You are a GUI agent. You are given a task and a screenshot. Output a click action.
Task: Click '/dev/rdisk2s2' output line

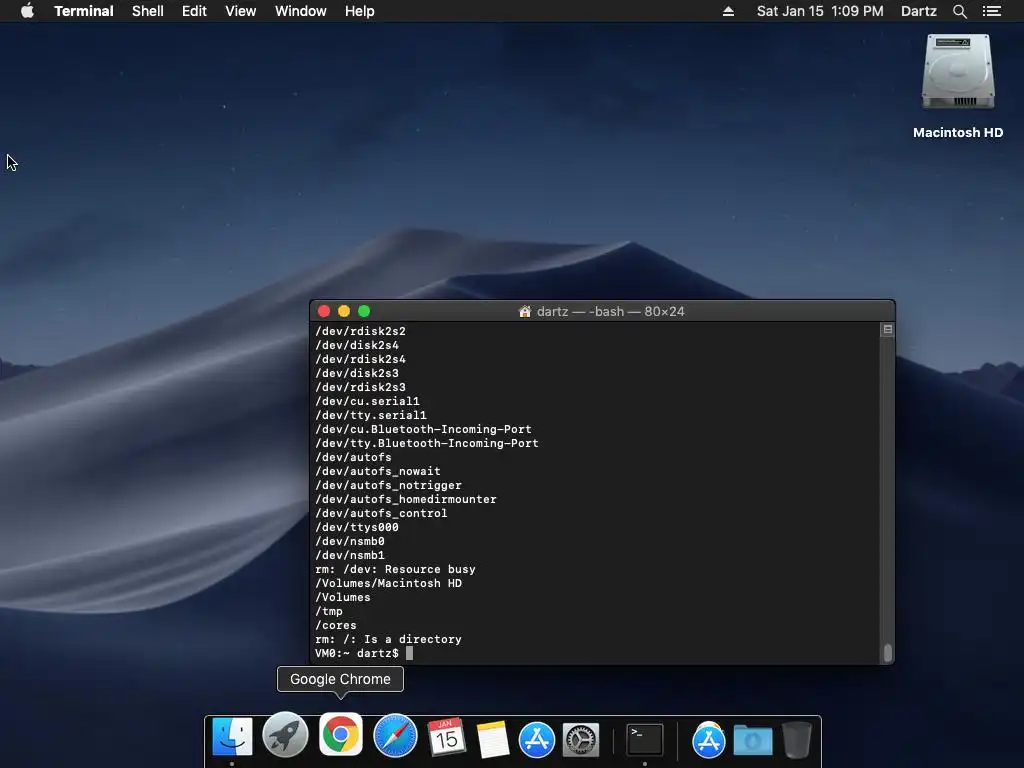(x=360, y=331)
